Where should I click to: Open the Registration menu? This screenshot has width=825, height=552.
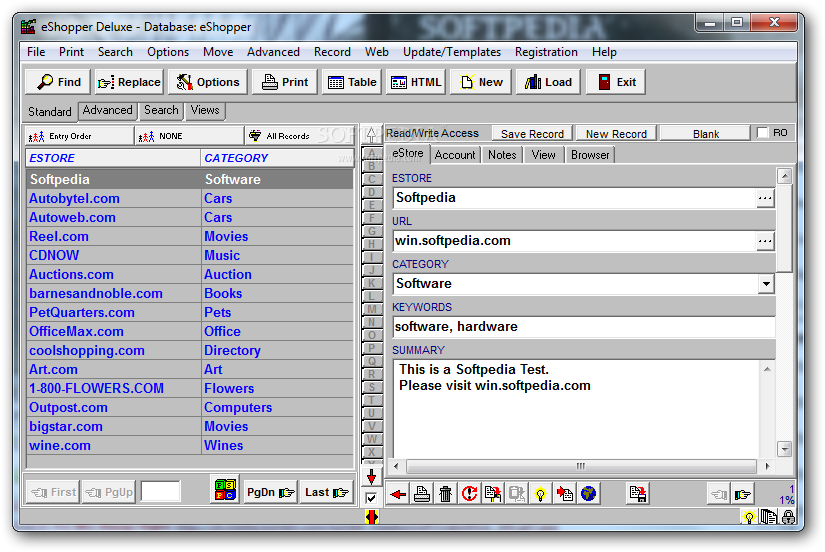point(546,52)
